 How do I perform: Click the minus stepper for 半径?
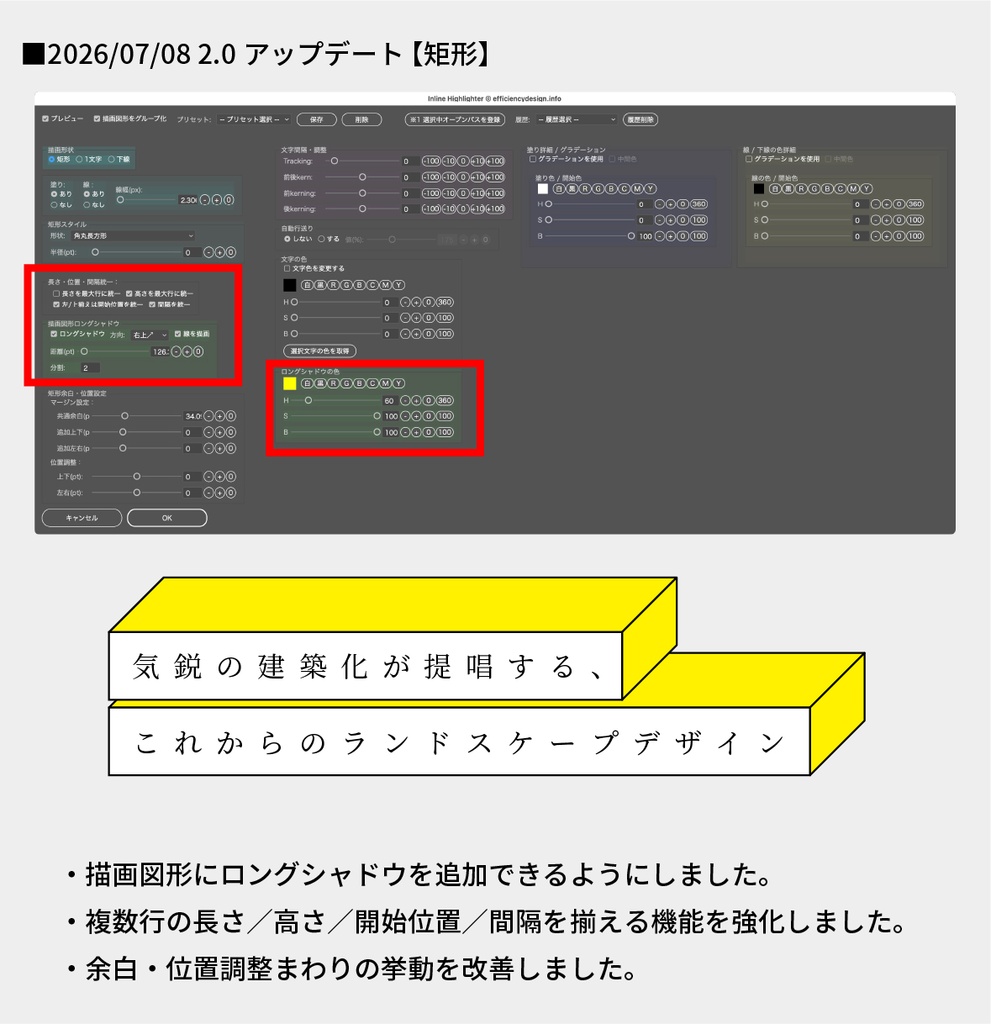(x=208, y=252)
